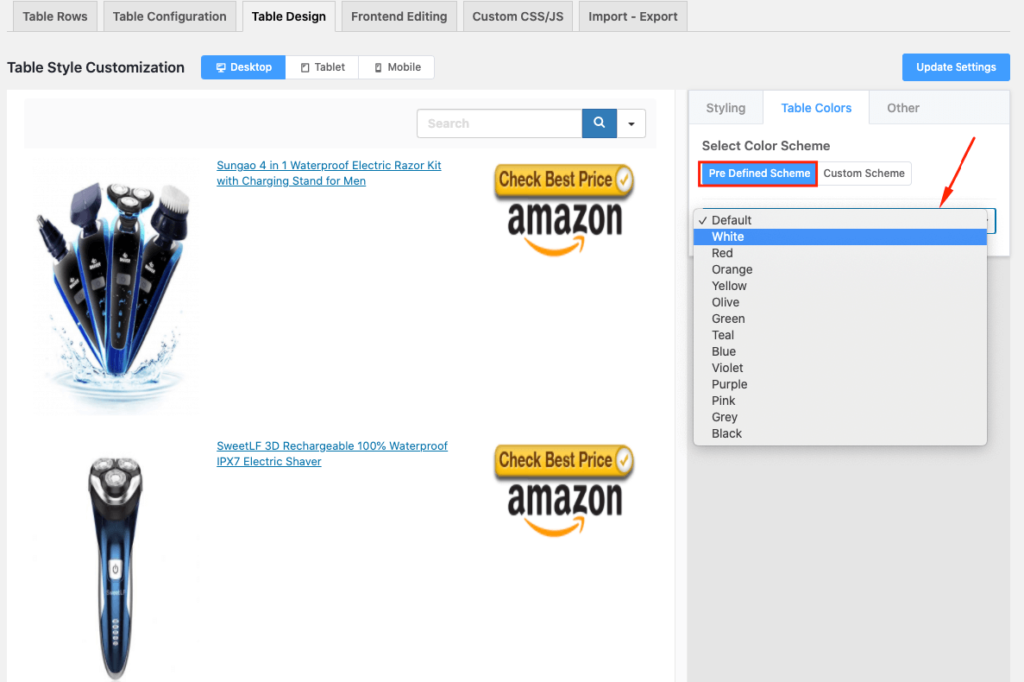Viewport: 1024px width, 682px height.
Task: Click the Update Settings button
Action: coord(955,67)
